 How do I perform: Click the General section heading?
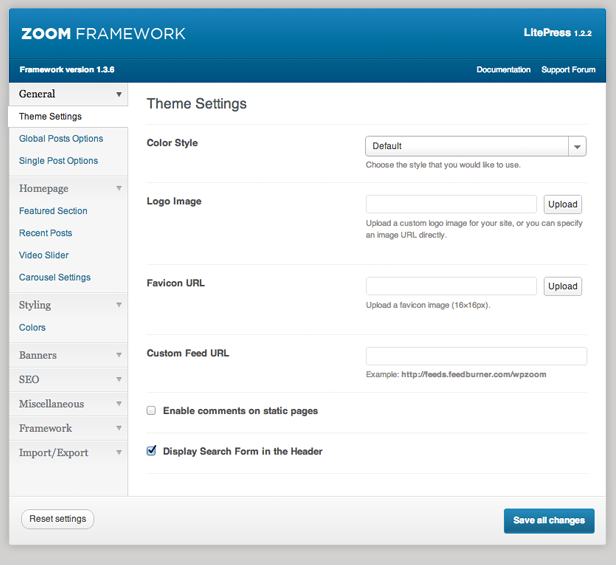point(37,94)
